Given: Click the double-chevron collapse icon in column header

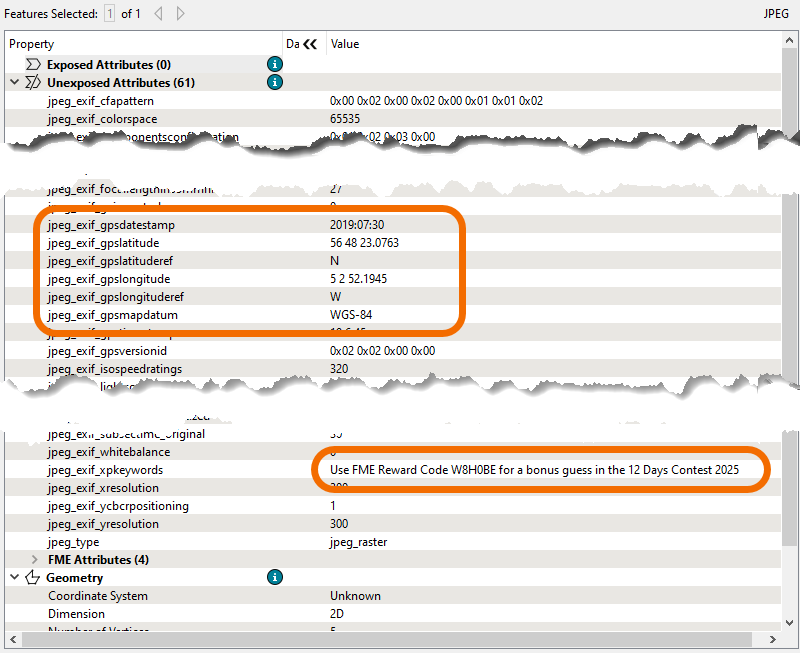Looking at the screenshot, I should (x=309, y=44).
